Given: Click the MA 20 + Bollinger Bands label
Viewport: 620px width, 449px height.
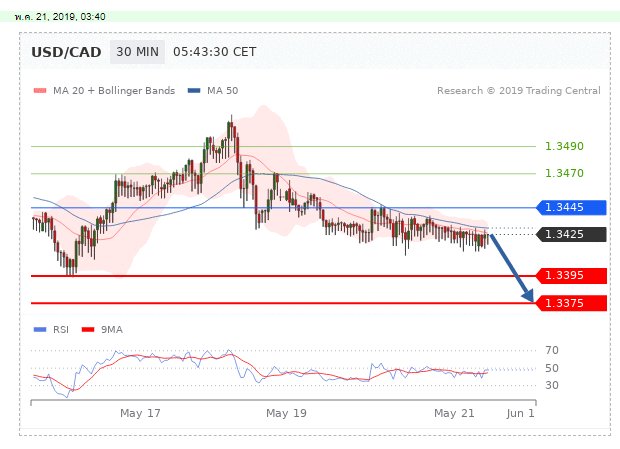Looking at the screenshot, I should (114, 91).
